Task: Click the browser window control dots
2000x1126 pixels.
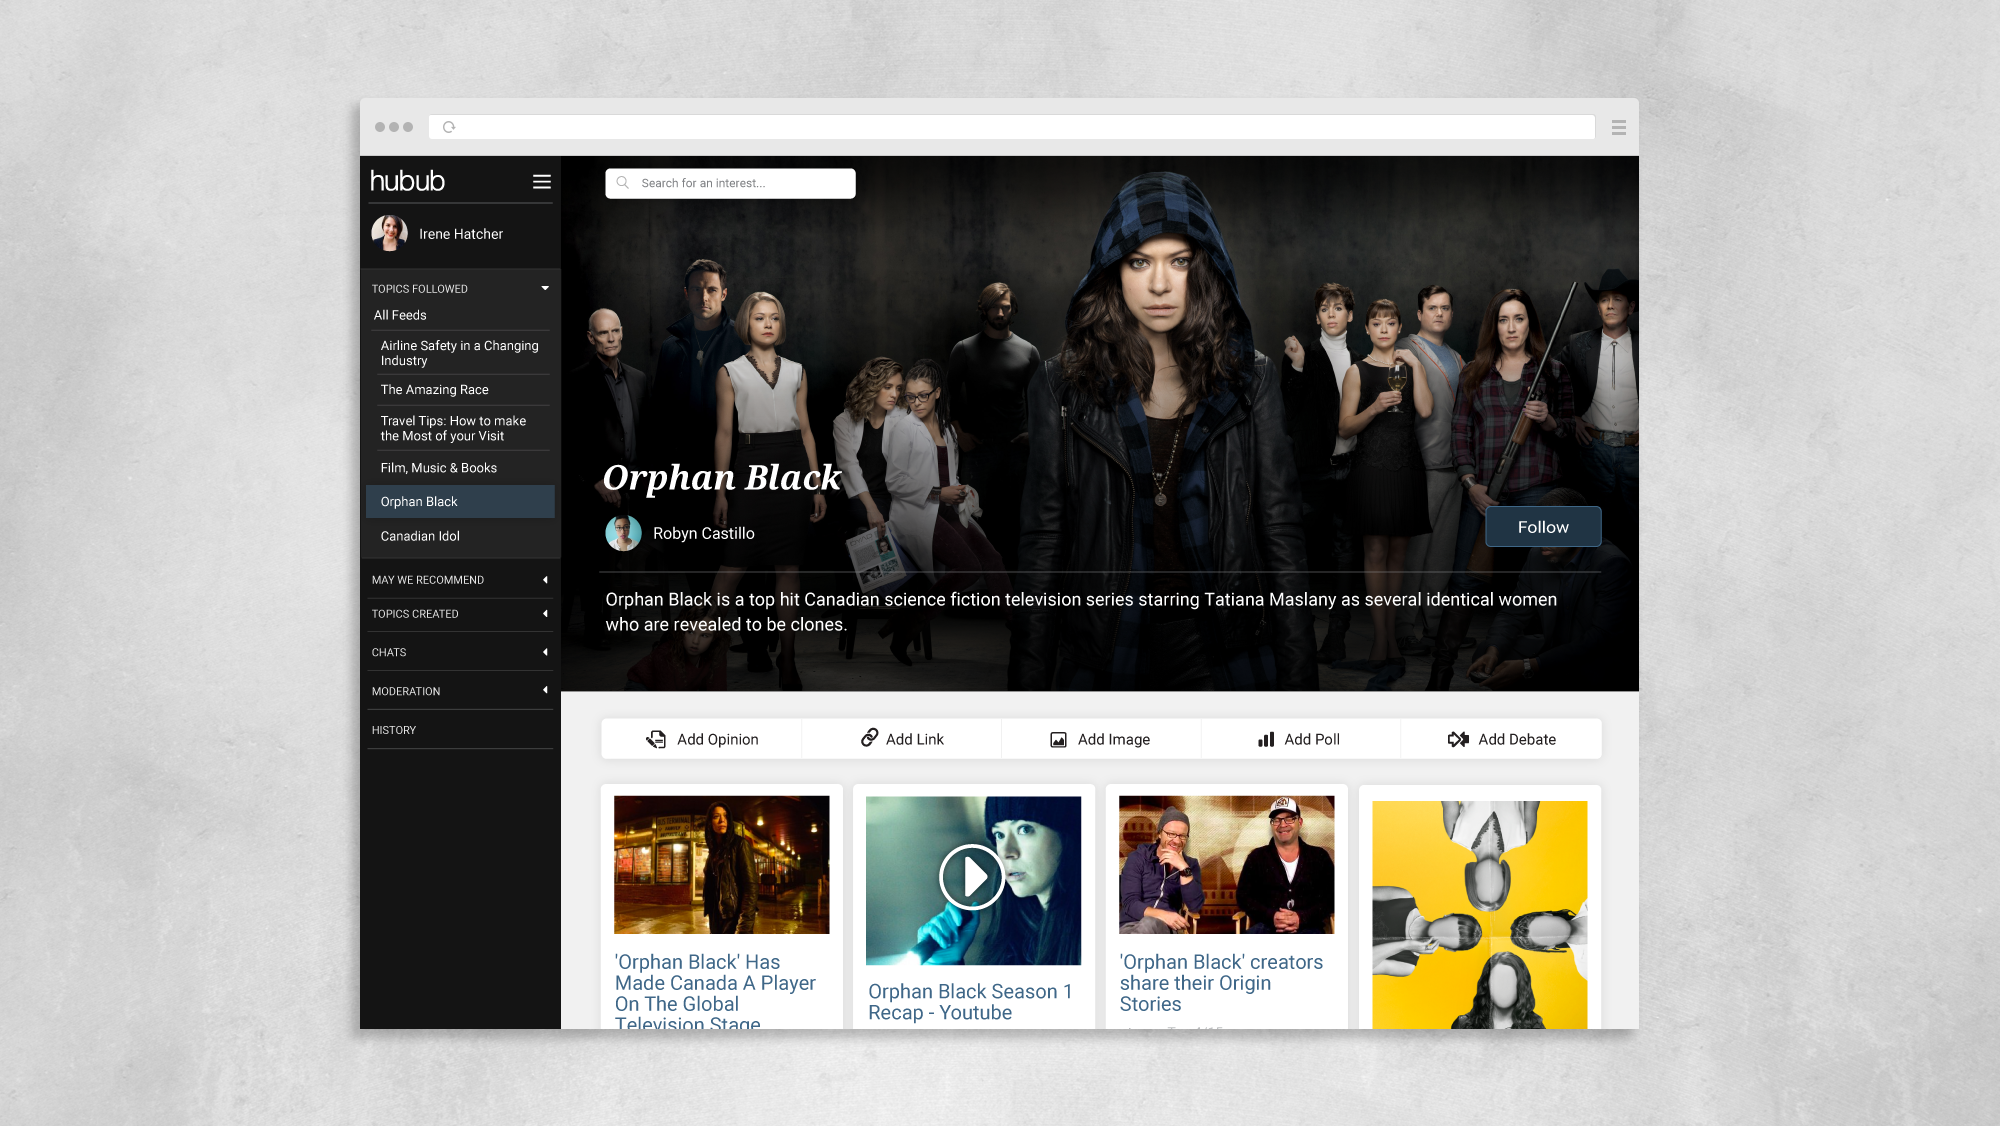Action: 393,127
